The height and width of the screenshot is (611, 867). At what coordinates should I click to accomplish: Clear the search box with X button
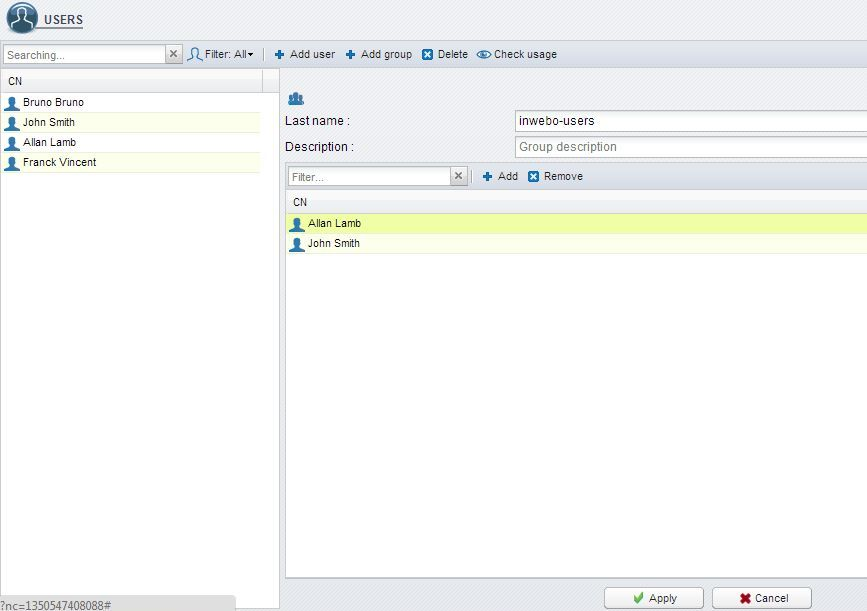click(x=174, y=55)
